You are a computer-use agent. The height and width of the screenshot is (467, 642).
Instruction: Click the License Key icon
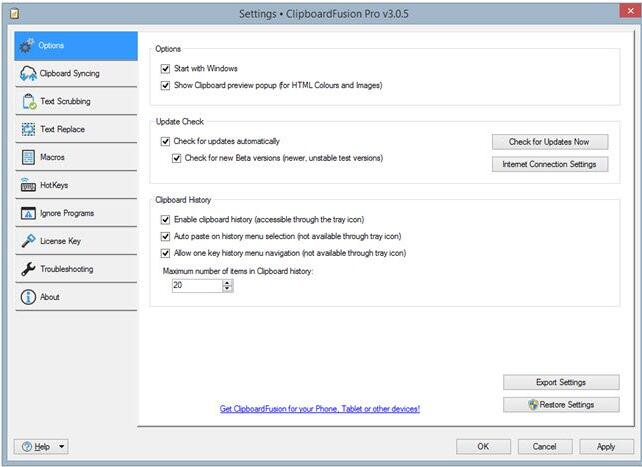click(28, 241)
